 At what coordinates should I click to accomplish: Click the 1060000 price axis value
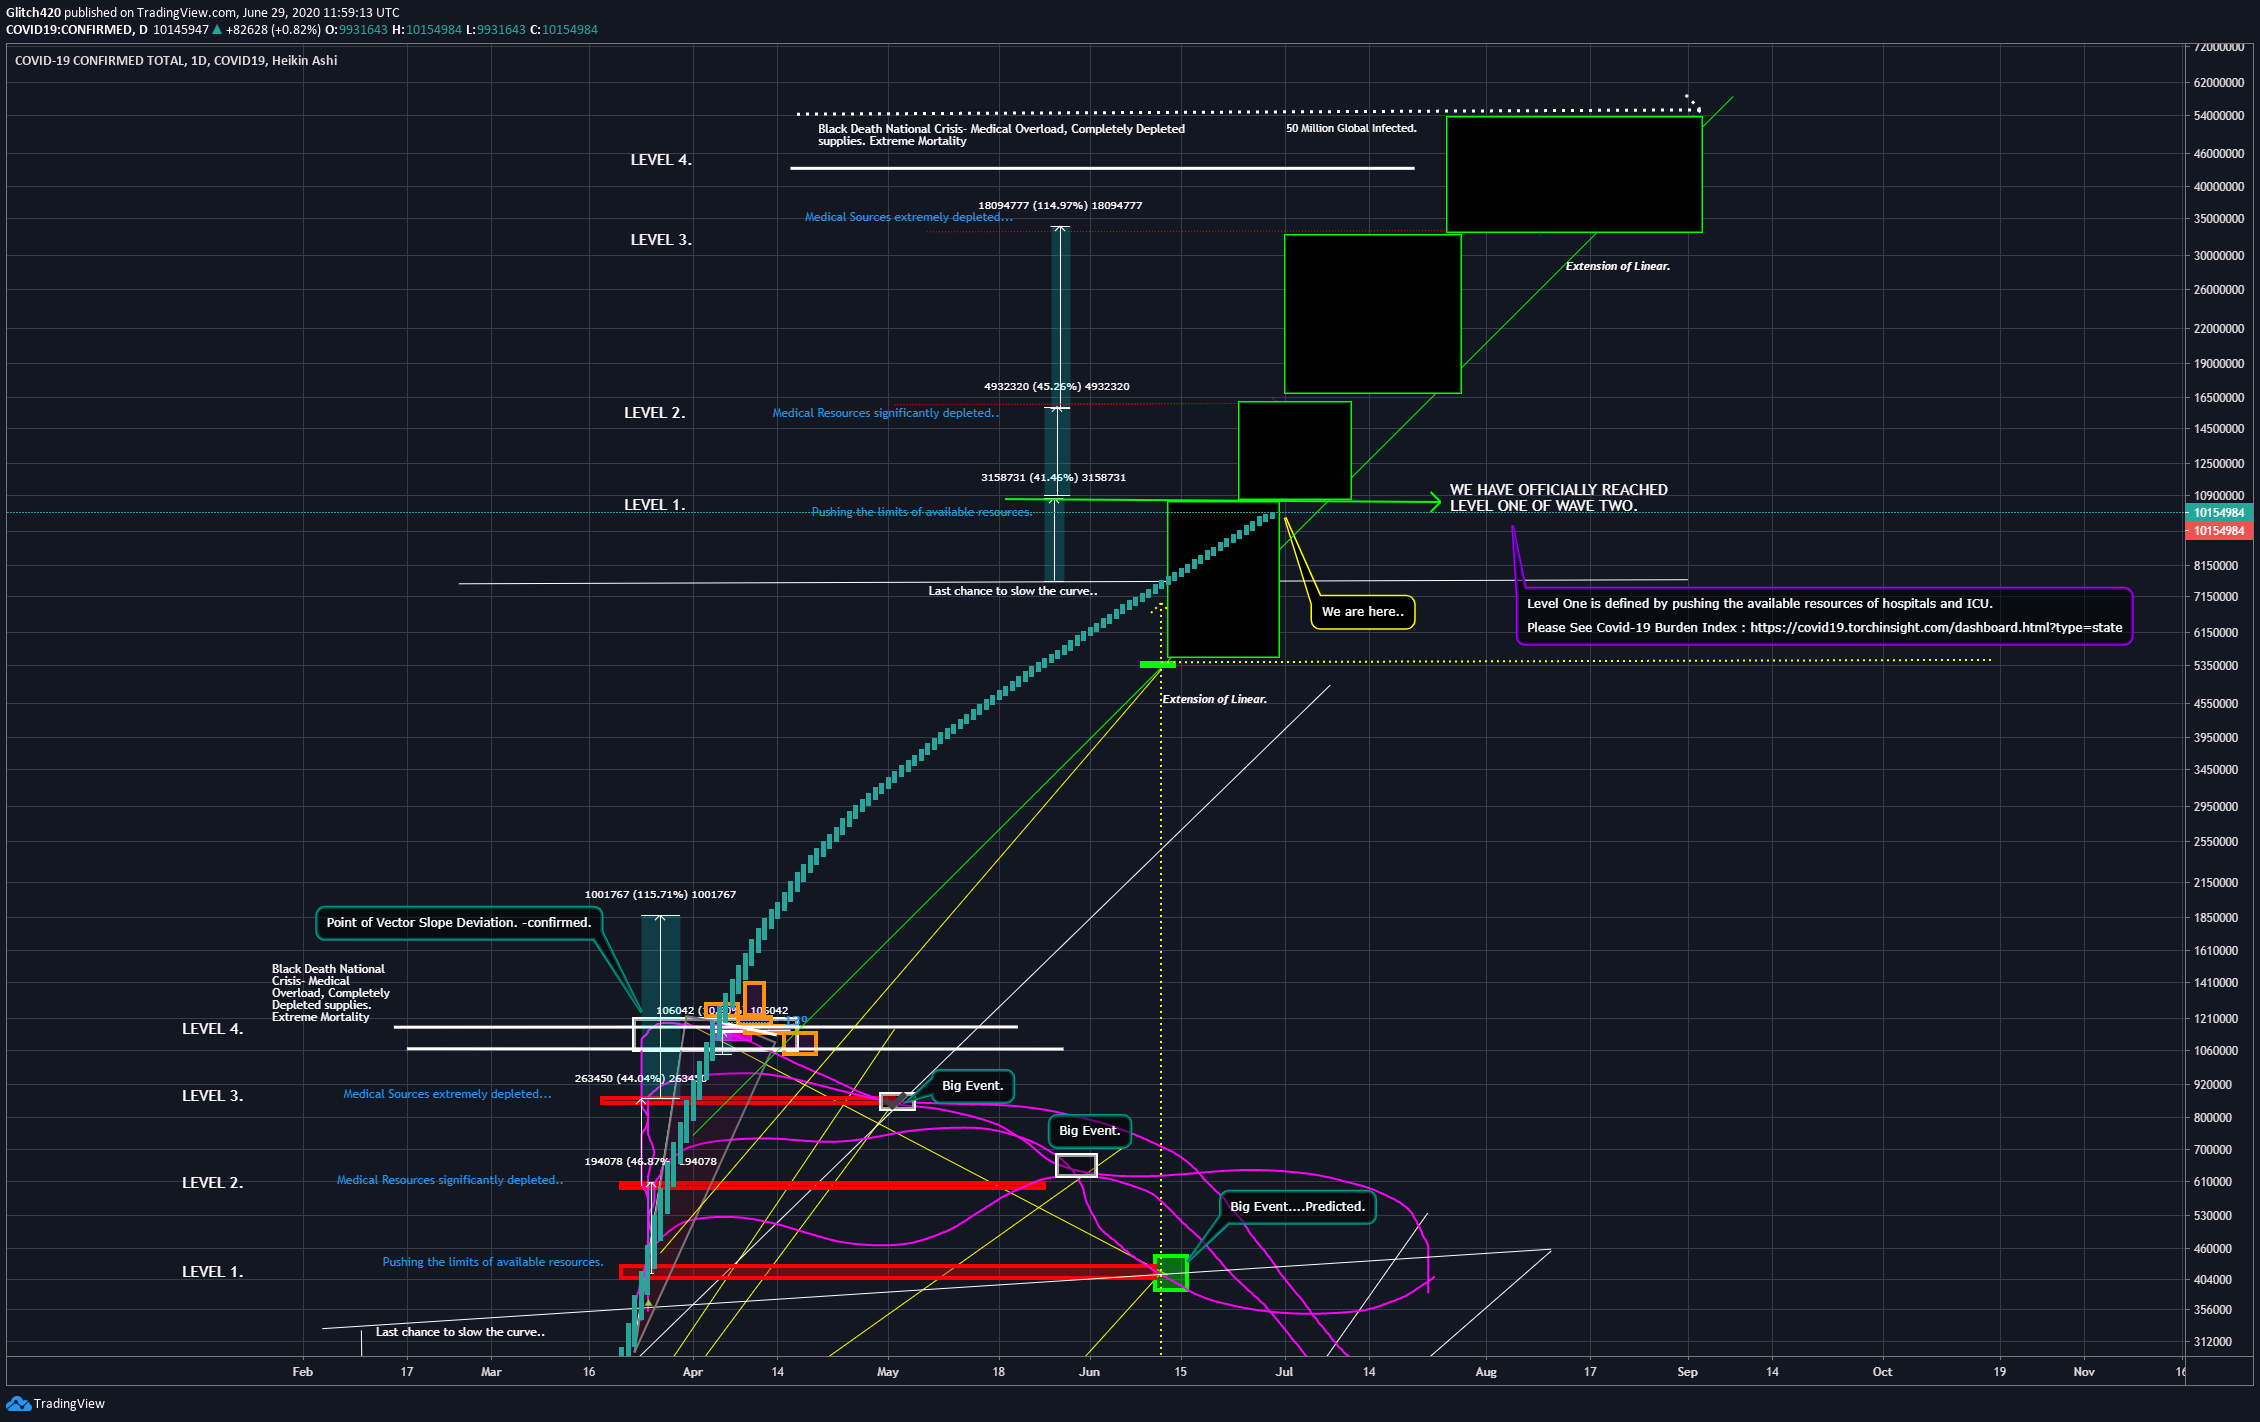(x=2216, y=1051)
